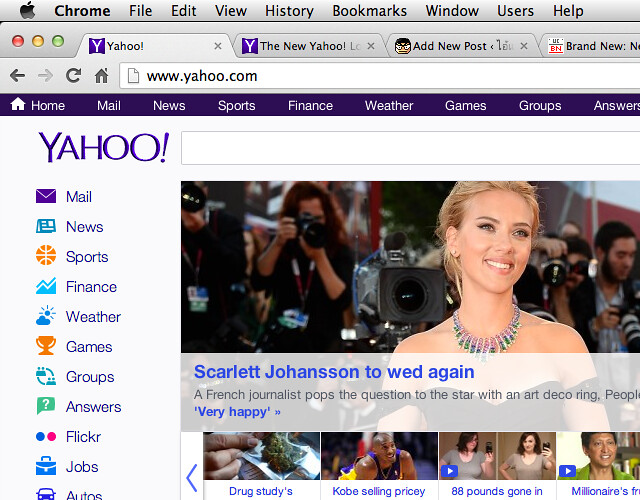Open the History menu

pos(289,11)
